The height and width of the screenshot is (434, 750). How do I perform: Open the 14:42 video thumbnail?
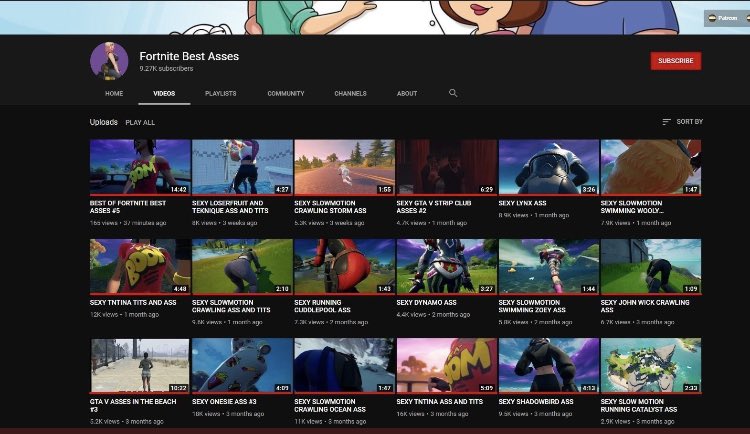pyautogui.click(x=140, y=167)
